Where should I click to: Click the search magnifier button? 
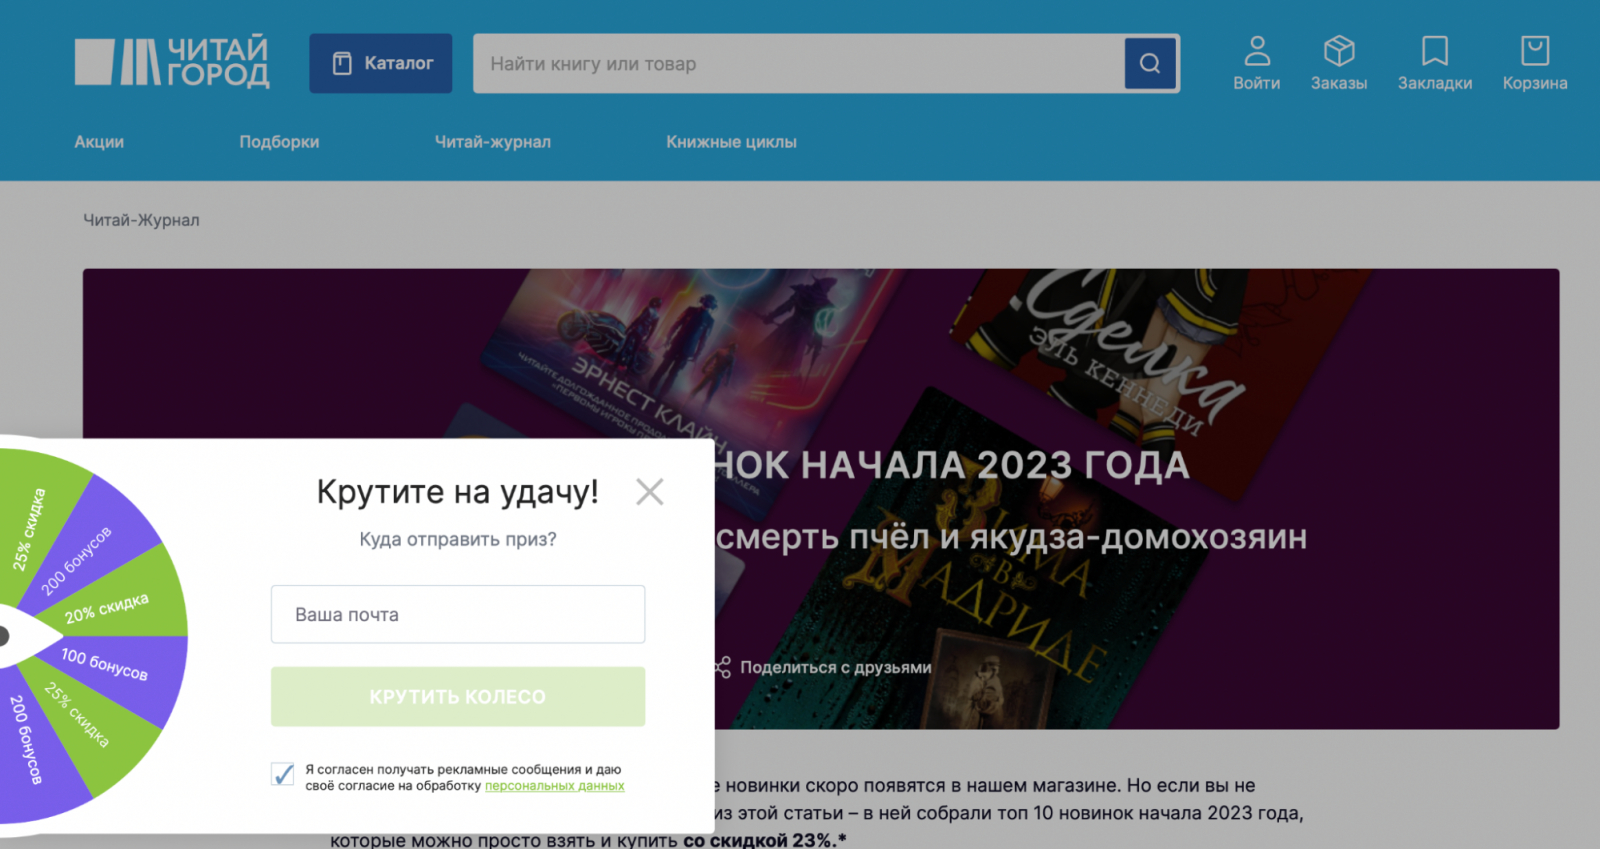click(x=1150, y=63)
